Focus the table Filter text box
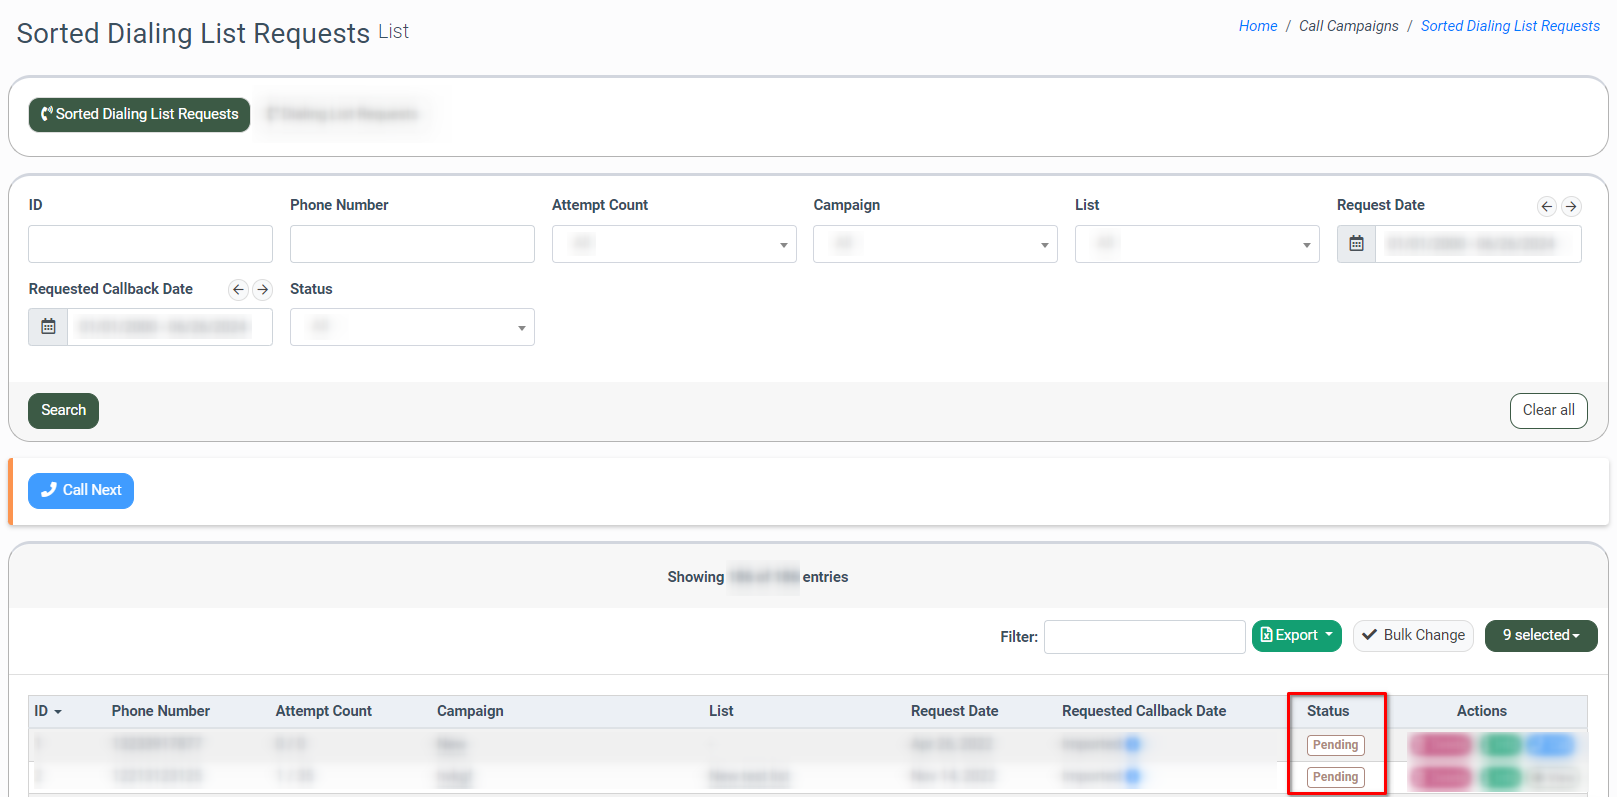This screenshot has height=797, width=1617. pyautogui.click(x=1143, y=637)
